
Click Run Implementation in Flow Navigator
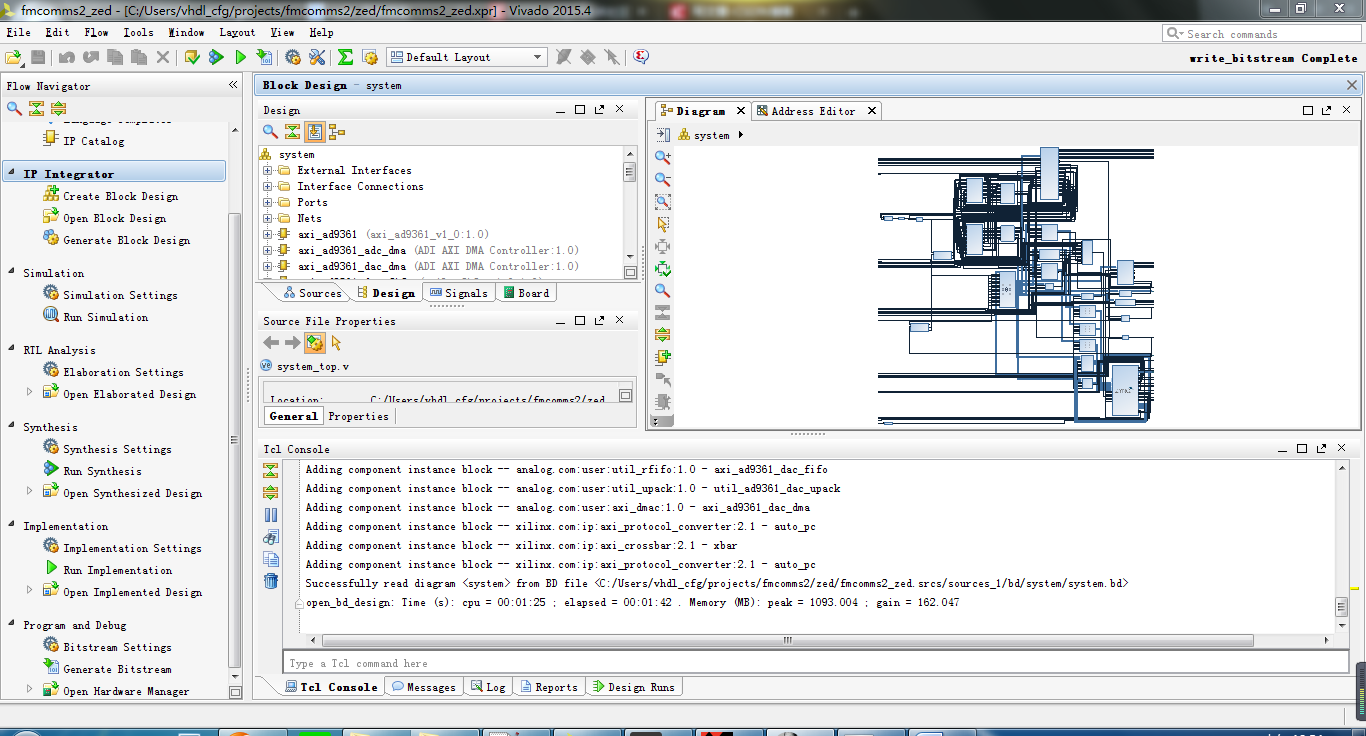pos(117,570)
